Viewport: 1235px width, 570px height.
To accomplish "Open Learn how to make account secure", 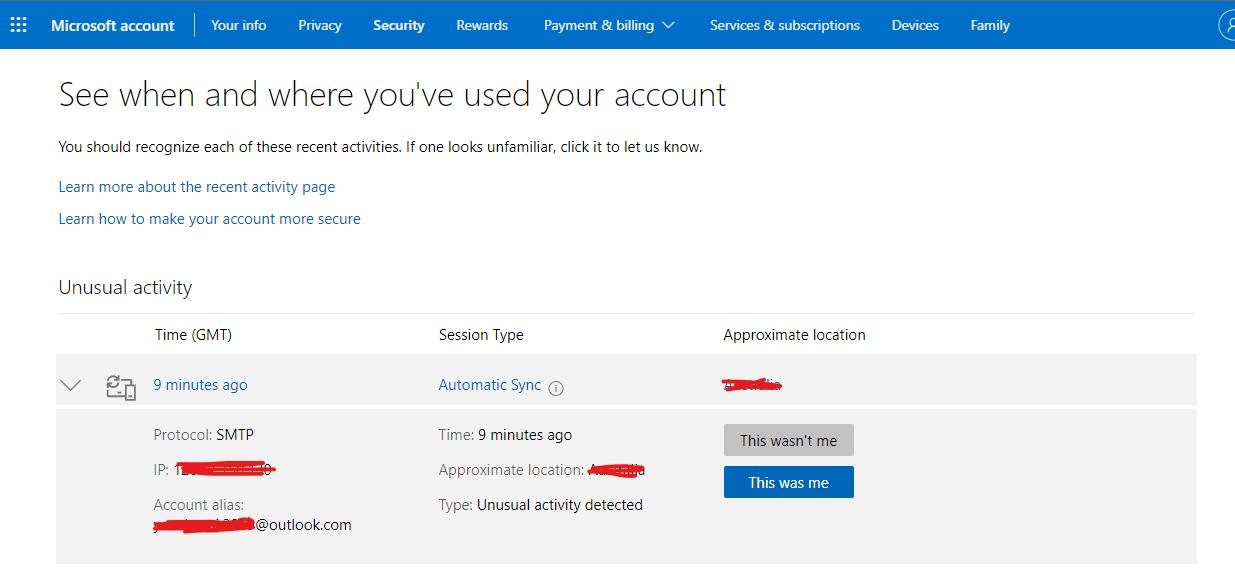I will click(210, 219).
